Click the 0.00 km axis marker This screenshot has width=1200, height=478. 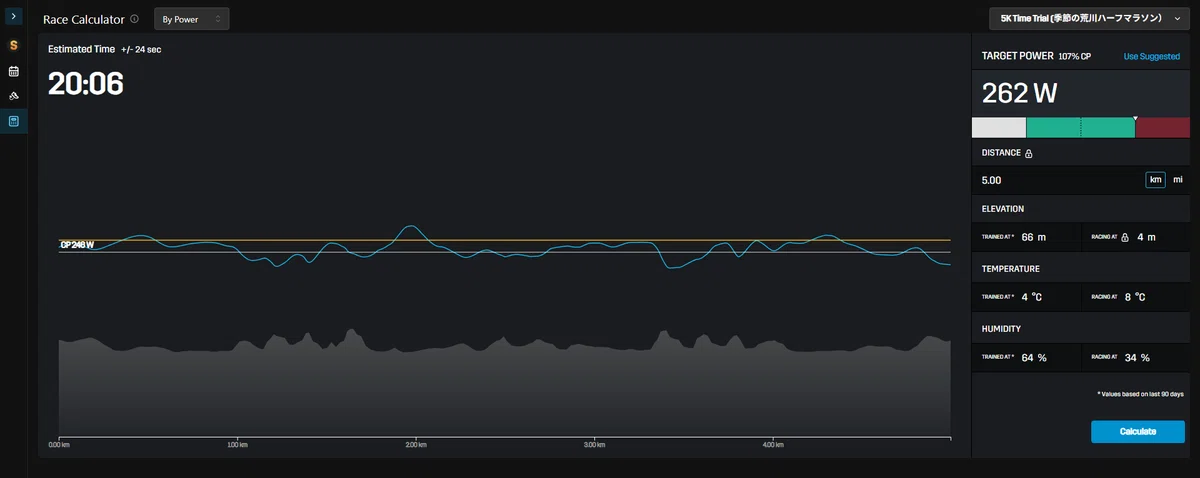60,444
